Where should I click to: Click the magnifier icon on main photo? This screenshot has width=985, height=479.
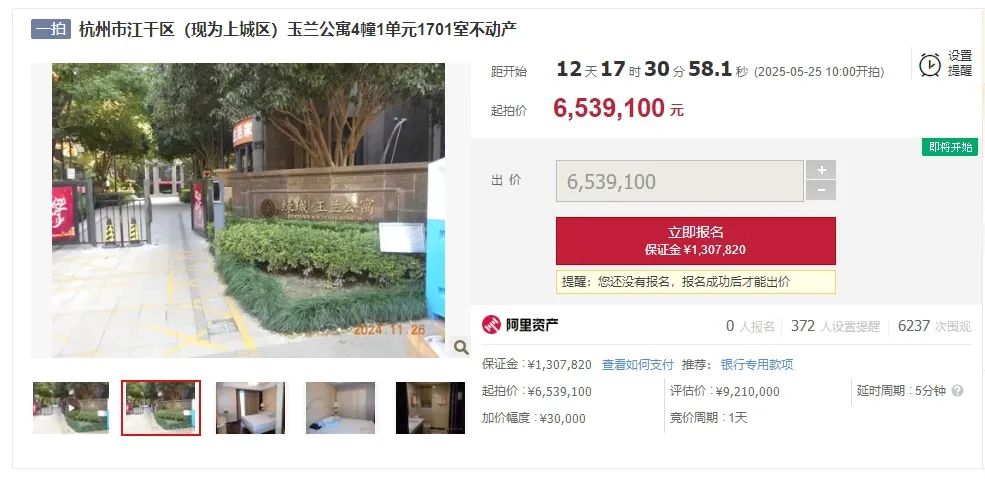(460, 347)
